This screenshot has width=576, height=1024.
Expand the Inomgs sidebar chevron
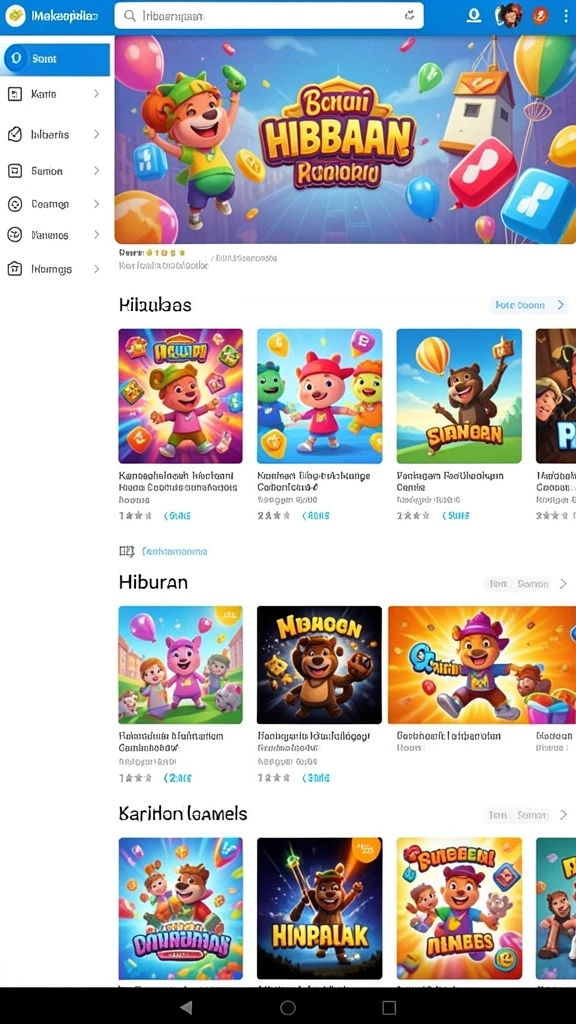(x=96, y=269)
